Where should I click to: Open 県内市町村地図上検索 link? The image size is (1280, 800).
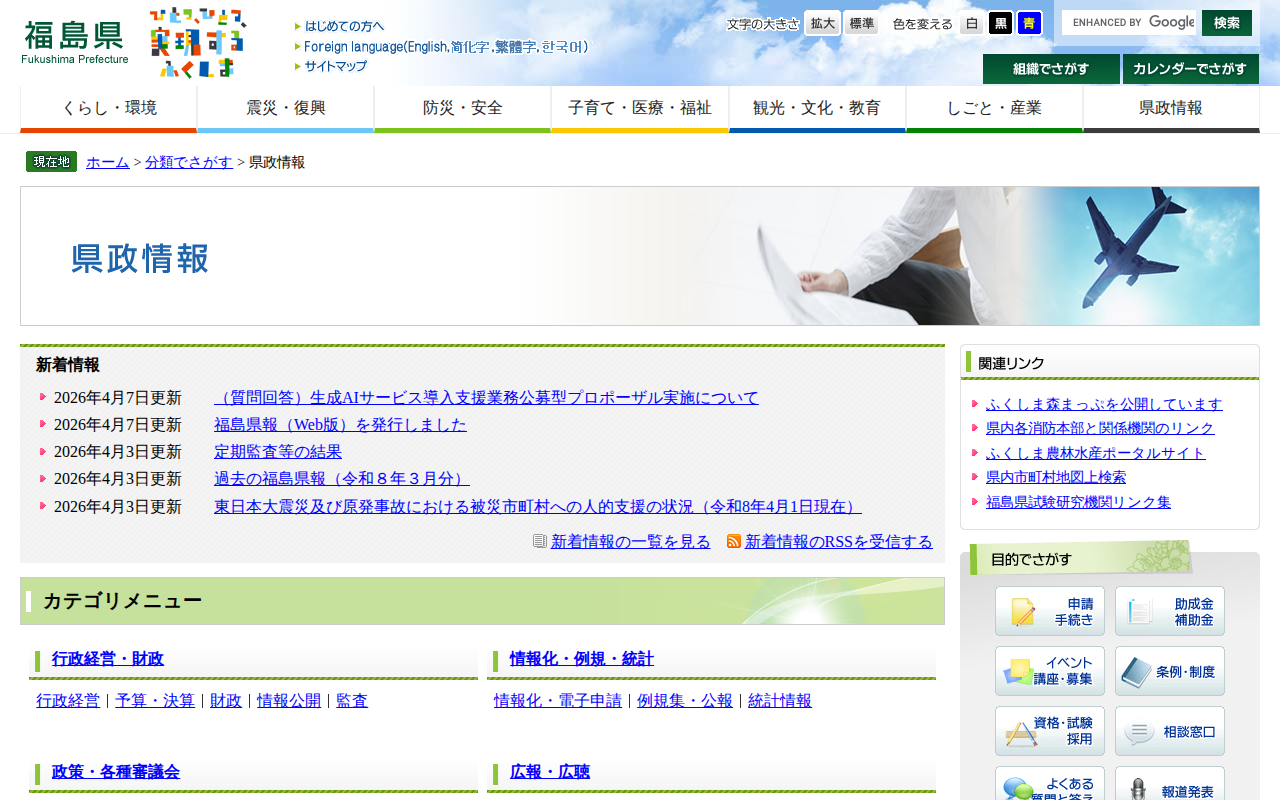(x=1056, y=477)
